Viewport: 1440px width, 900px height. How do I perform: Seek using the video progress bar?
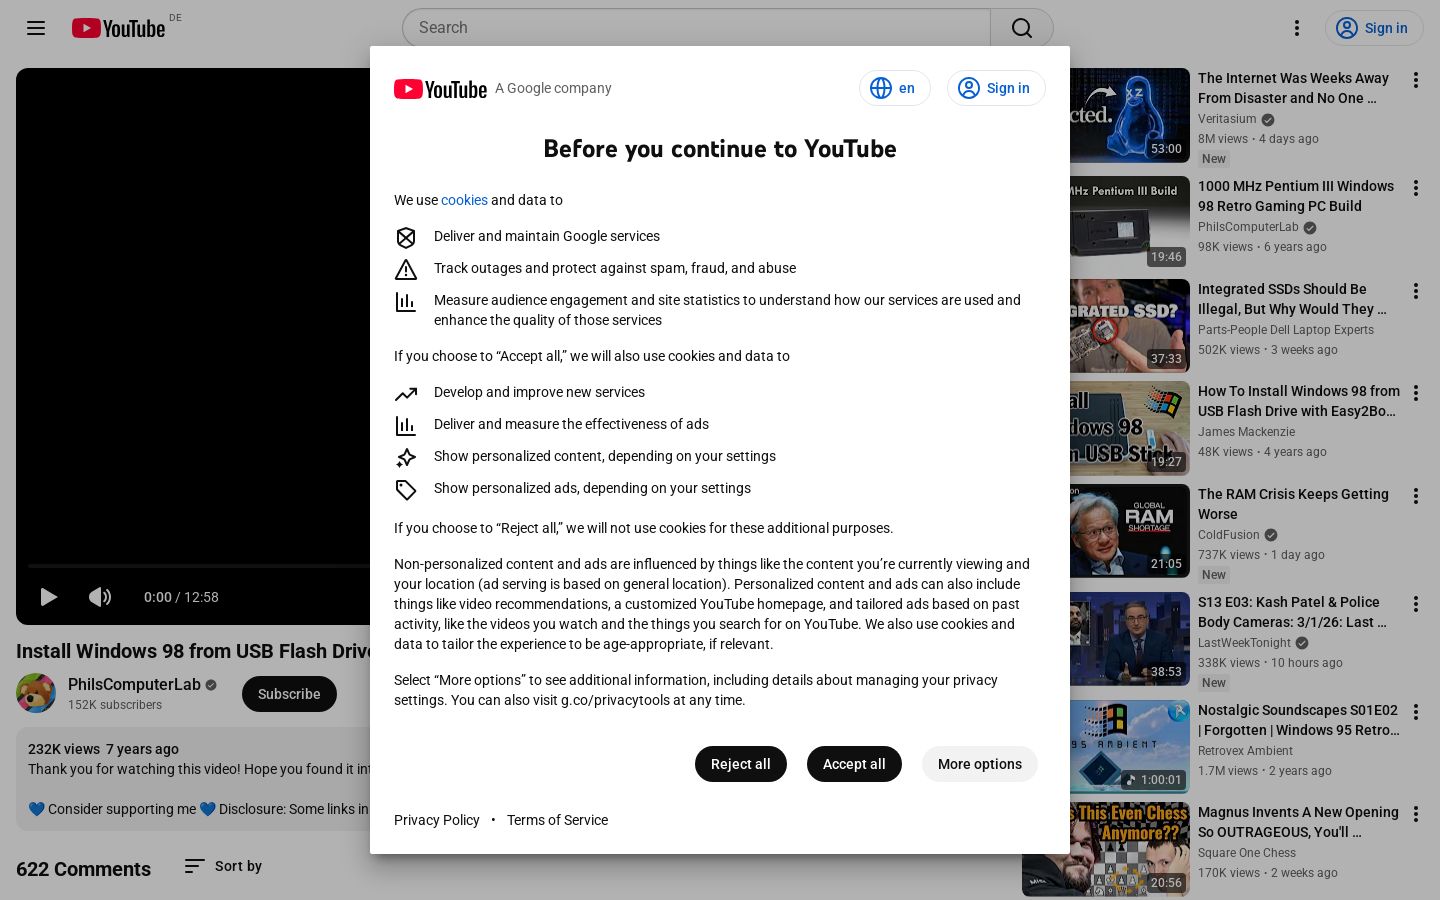[x=199, y=566]
